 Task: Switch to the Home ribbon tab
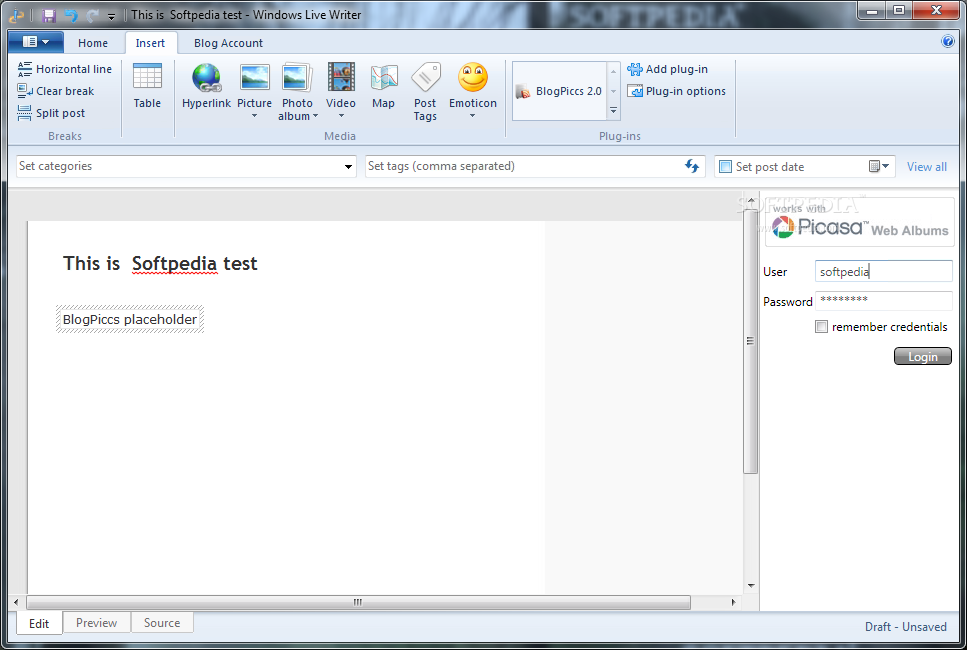tap(93, 43)
